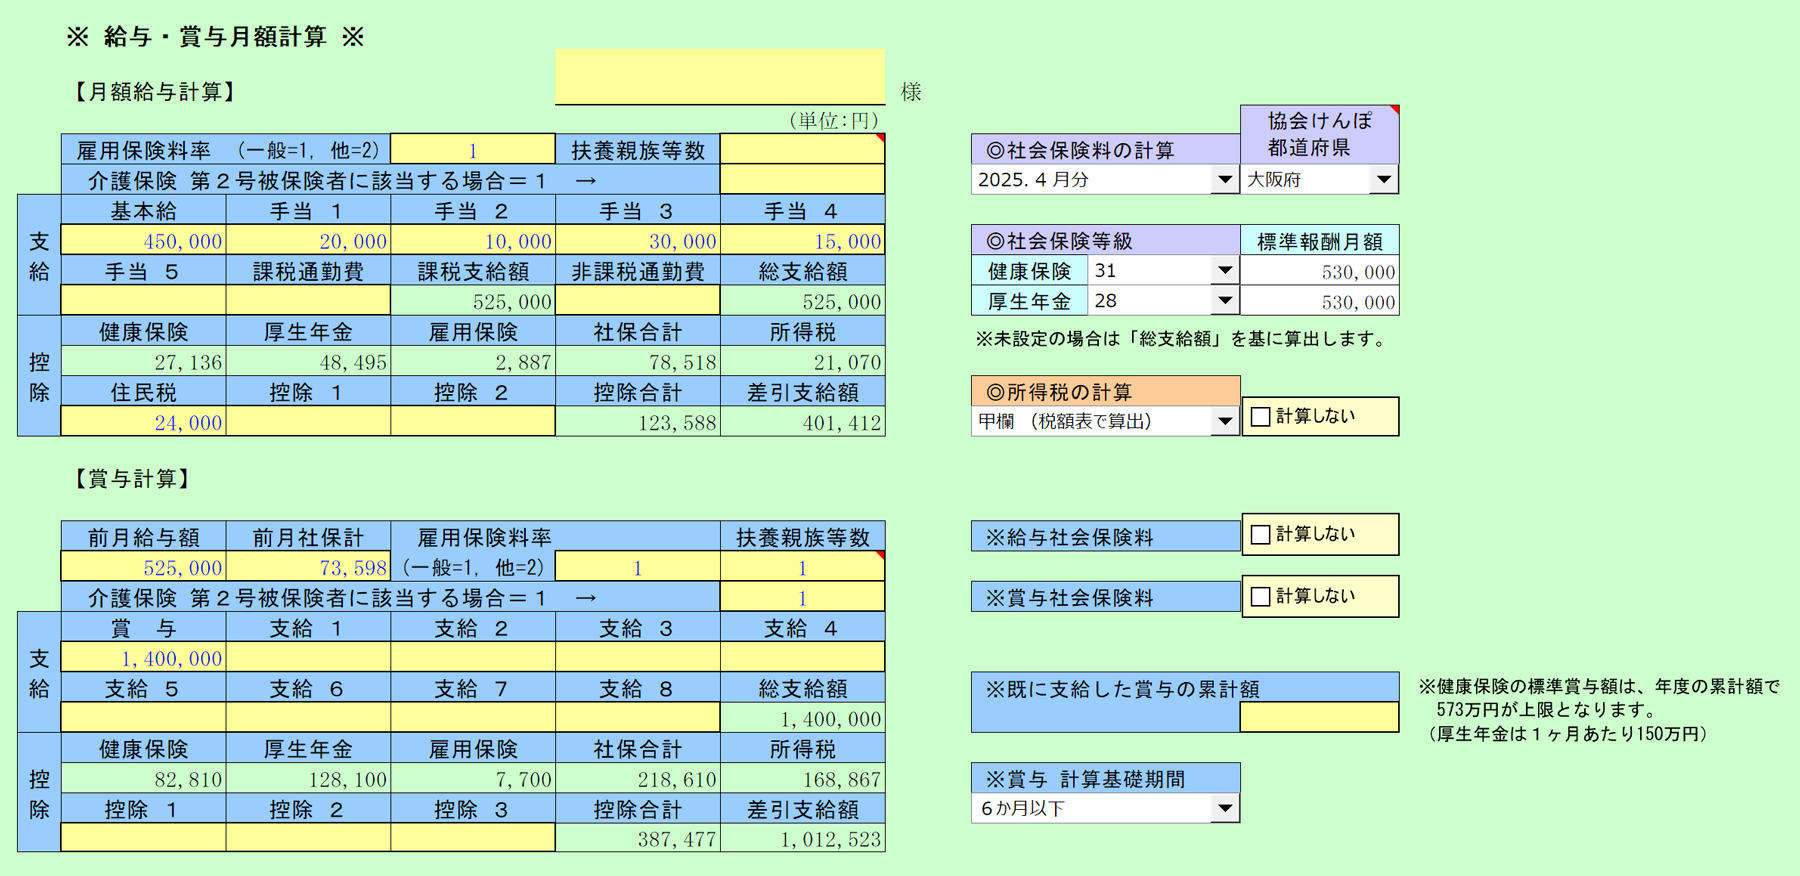
Task: Click the empty 支給4 input cell
Action: click(802, 658)
